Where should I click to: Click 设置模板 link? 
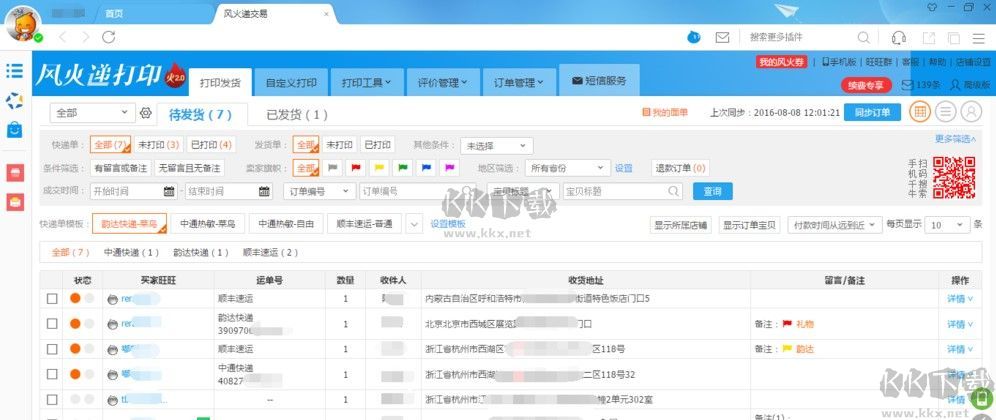[x=448, y=224]
